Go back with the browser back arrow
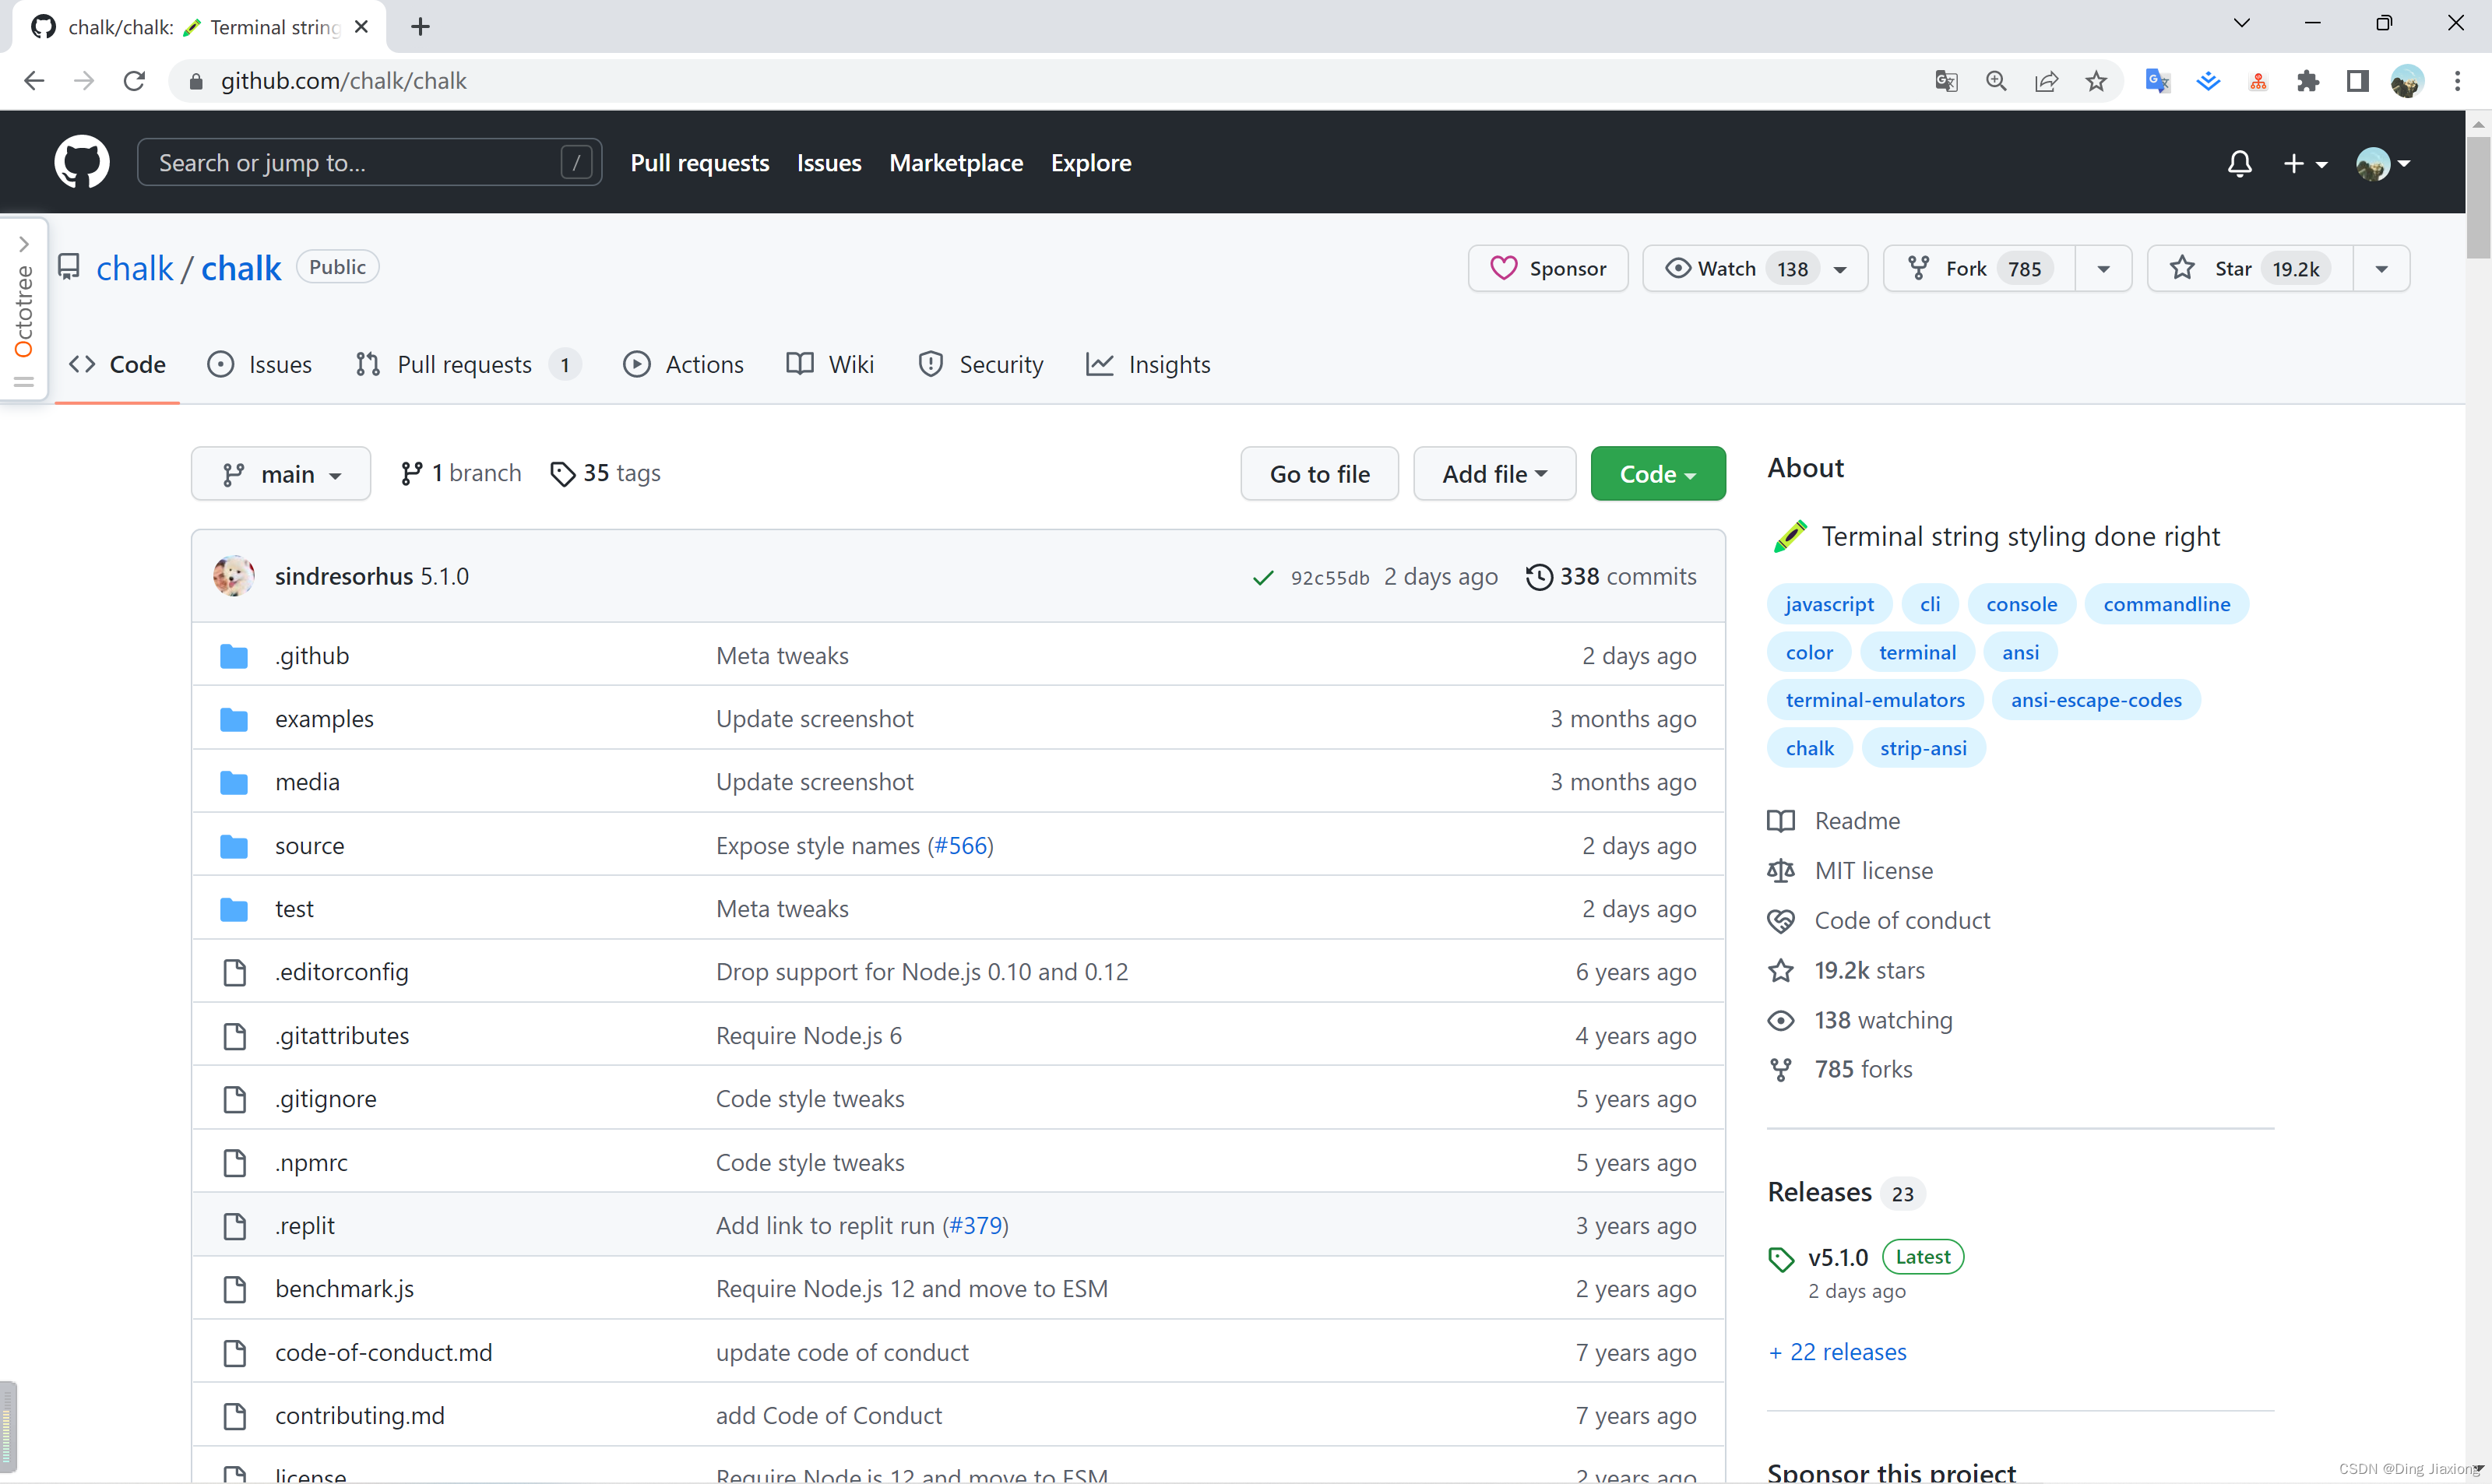Screen dimensions: 2492x1484 [x=34, y=81]
